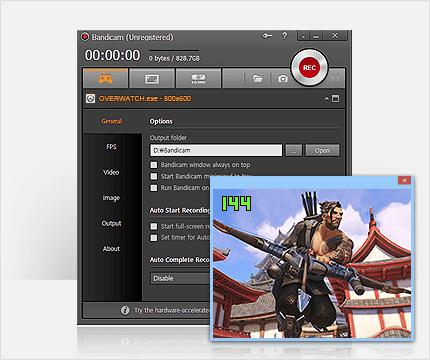Click the window toggle icon beside arrow
The width and height of the screenshot is (430, 360).
click(336, 99)
